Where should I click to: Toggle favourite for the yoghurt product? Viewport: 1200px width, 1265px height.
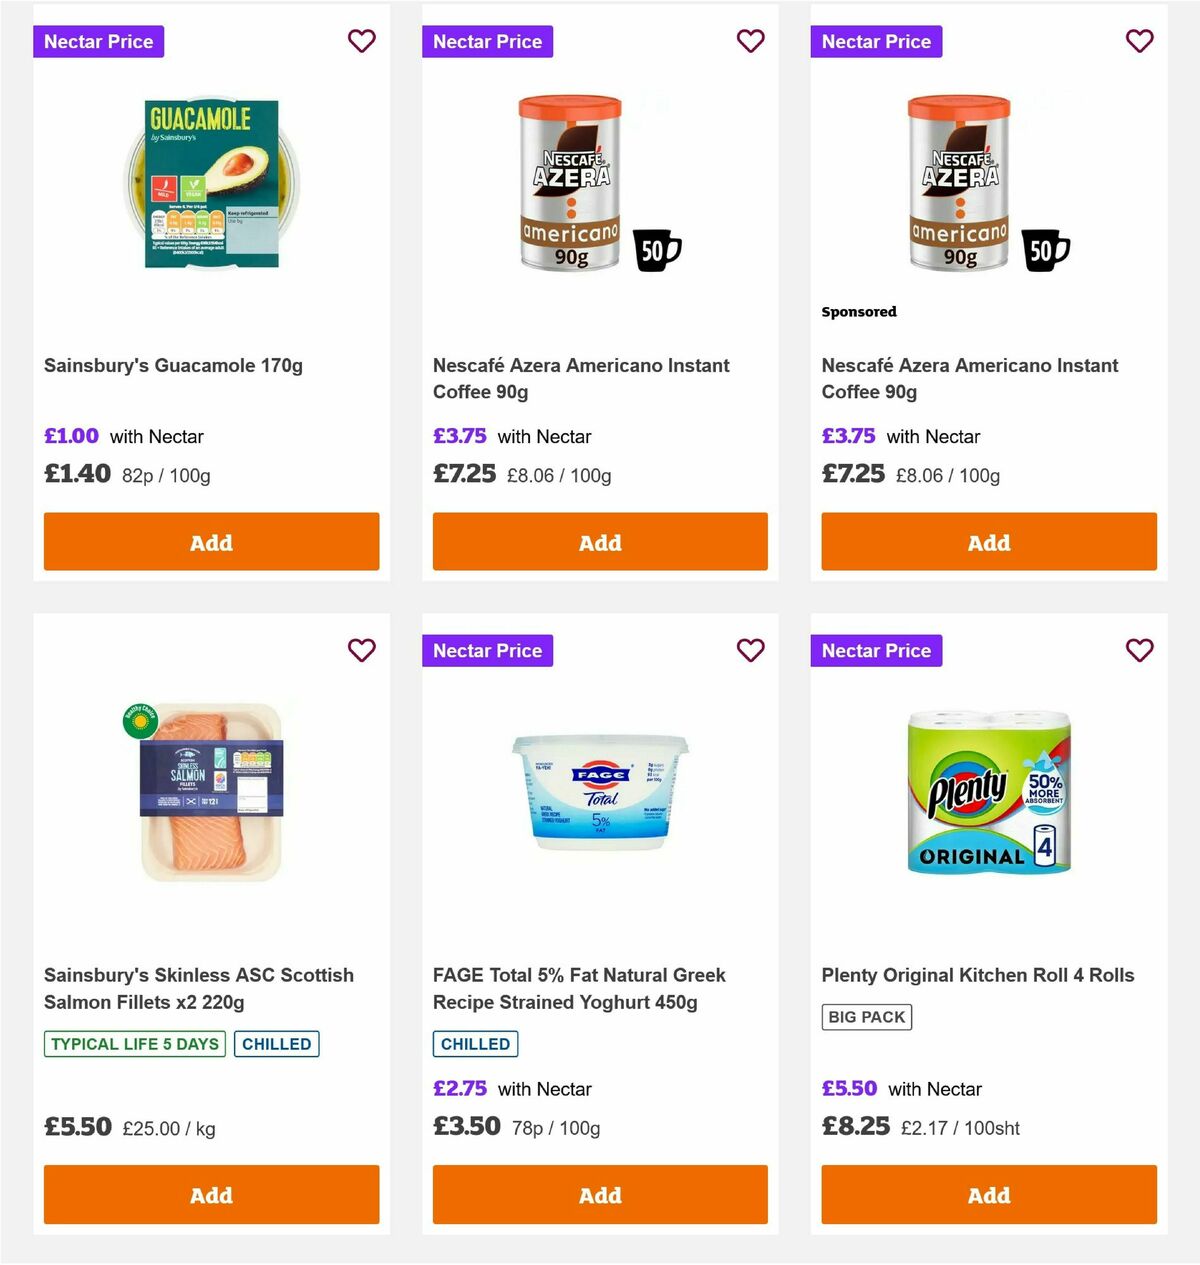[750, 650]
